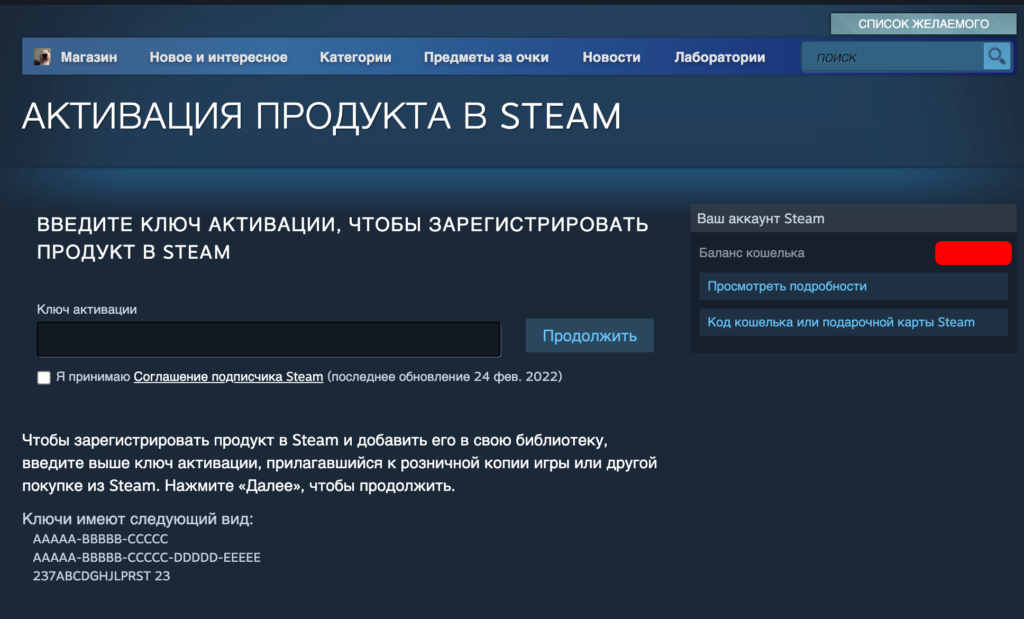
Task: Expand the Новое и интересное menu
Action: [218, 57]
